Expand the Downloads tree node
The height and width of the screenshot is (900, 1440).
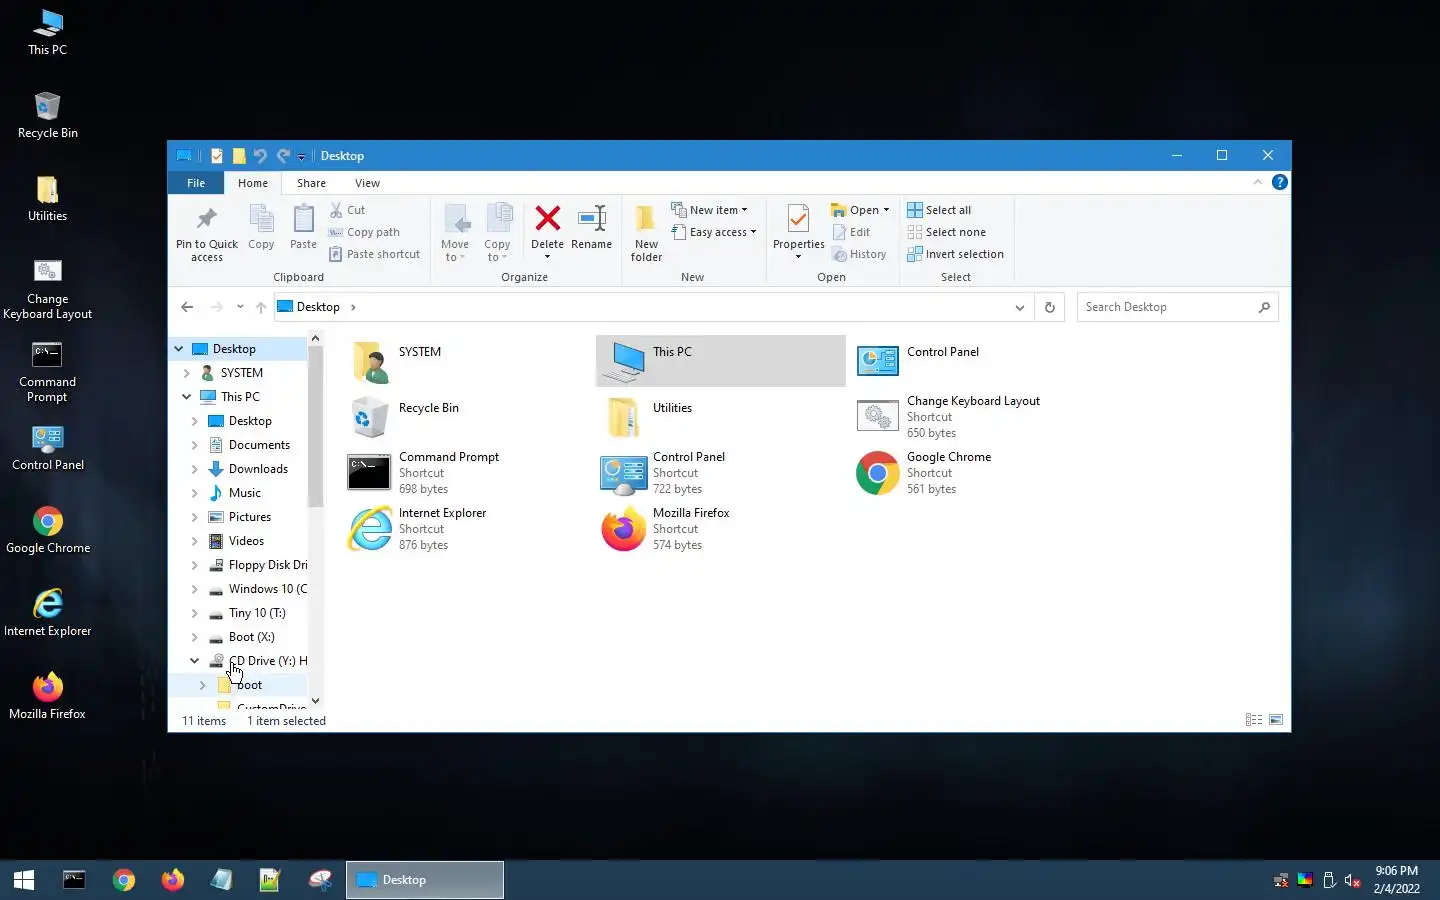(194, 469)
